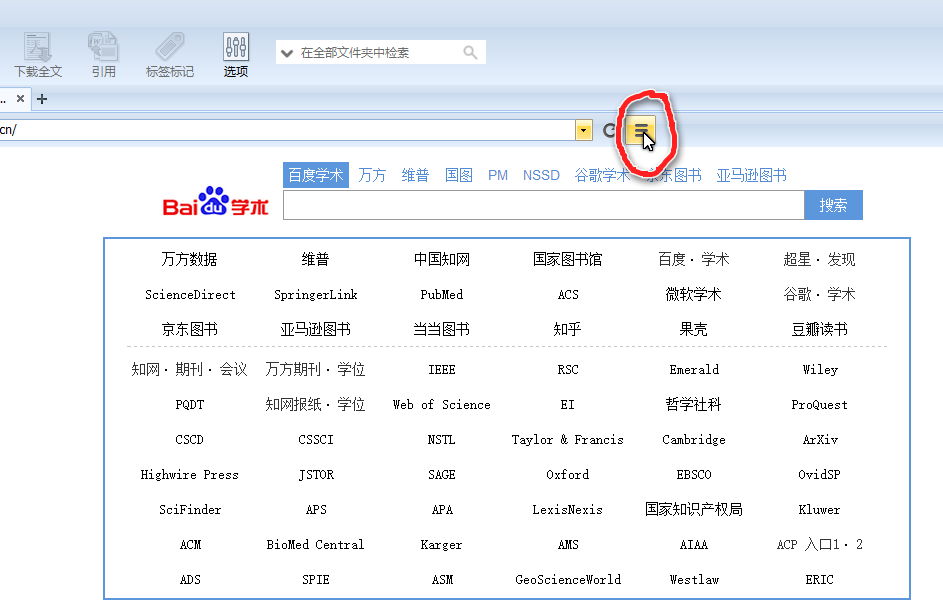This screenshot has width=943, height=610.
Task: Open the 国家图书馆 link
Action: pyautogui.click(x=567, y=259)
